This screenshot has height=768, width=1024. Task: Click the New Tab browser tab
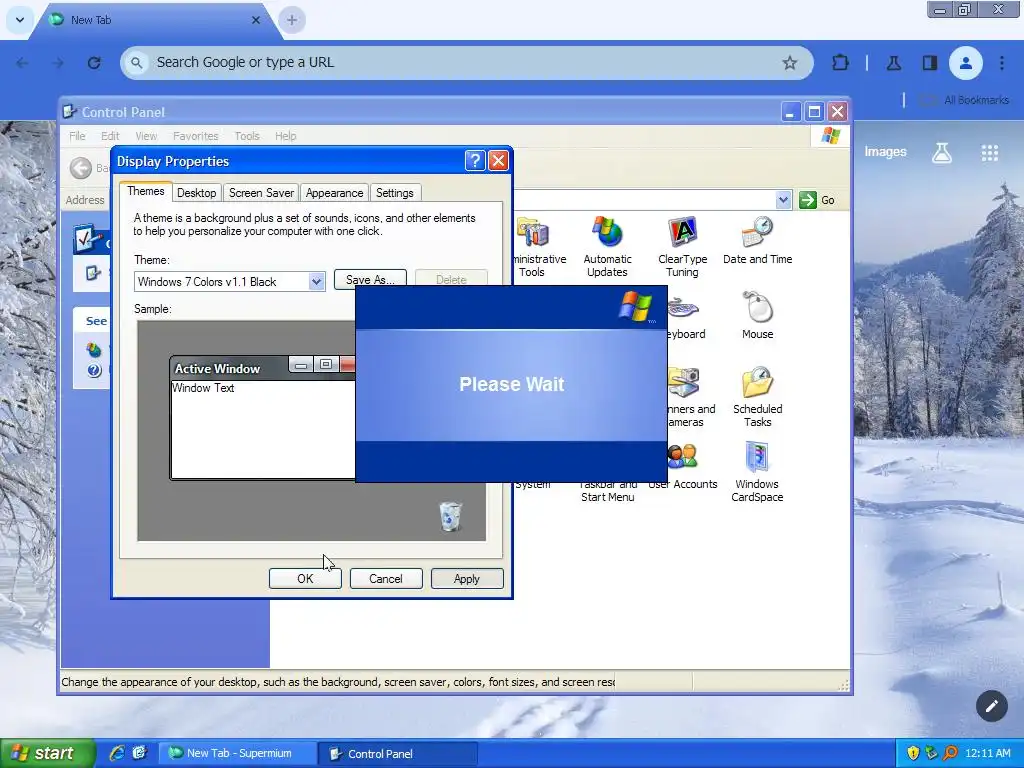pos(155,20)
